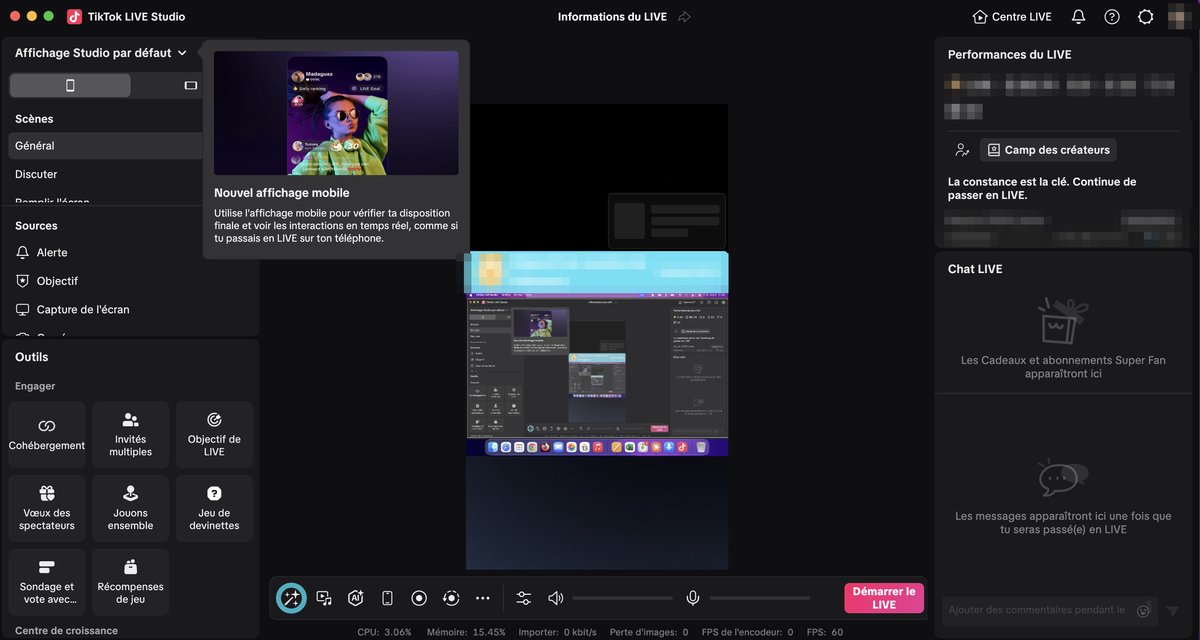
Task: Open the notifications bell
Action: (x=1078, y=17)
